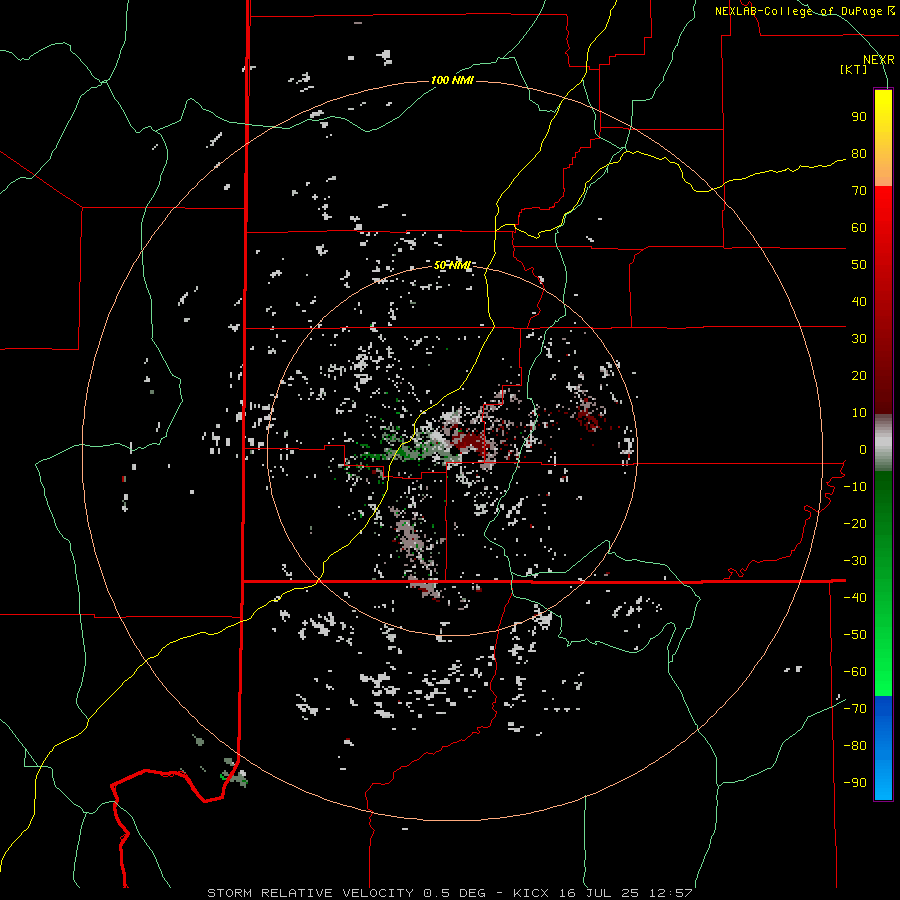Click the -80 value on velocity scale
Viewport: 900px width, 900px height.
[855, 746]
